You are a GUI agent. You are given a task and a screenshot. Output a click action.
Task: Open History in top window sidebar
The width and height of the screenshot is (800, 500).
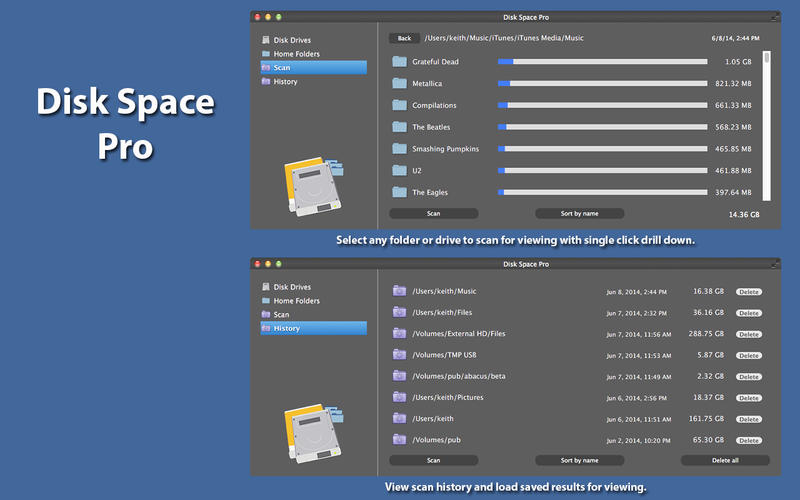[x=285, y=81]
